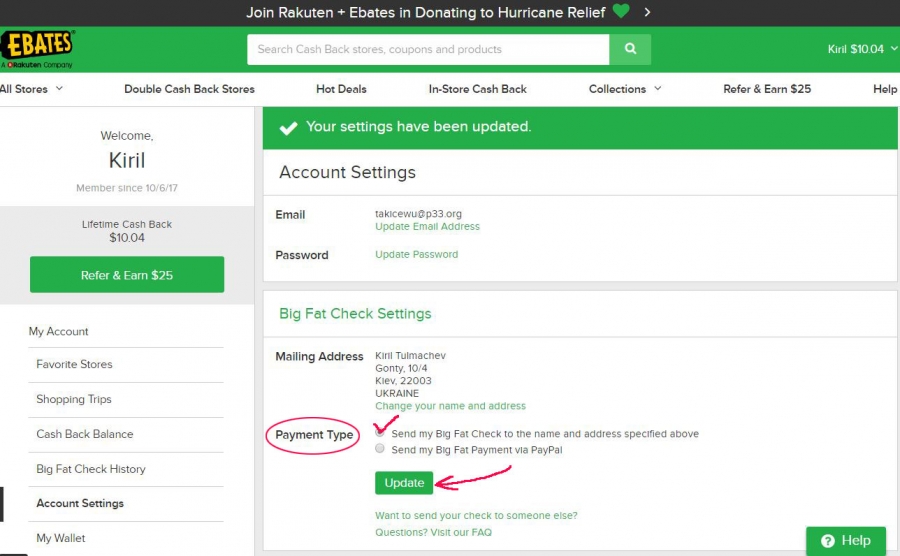The height and width of the screenshot is (556, 900).
Task: Open In-Store Cash Back menu item
Action: coord(478,89)
